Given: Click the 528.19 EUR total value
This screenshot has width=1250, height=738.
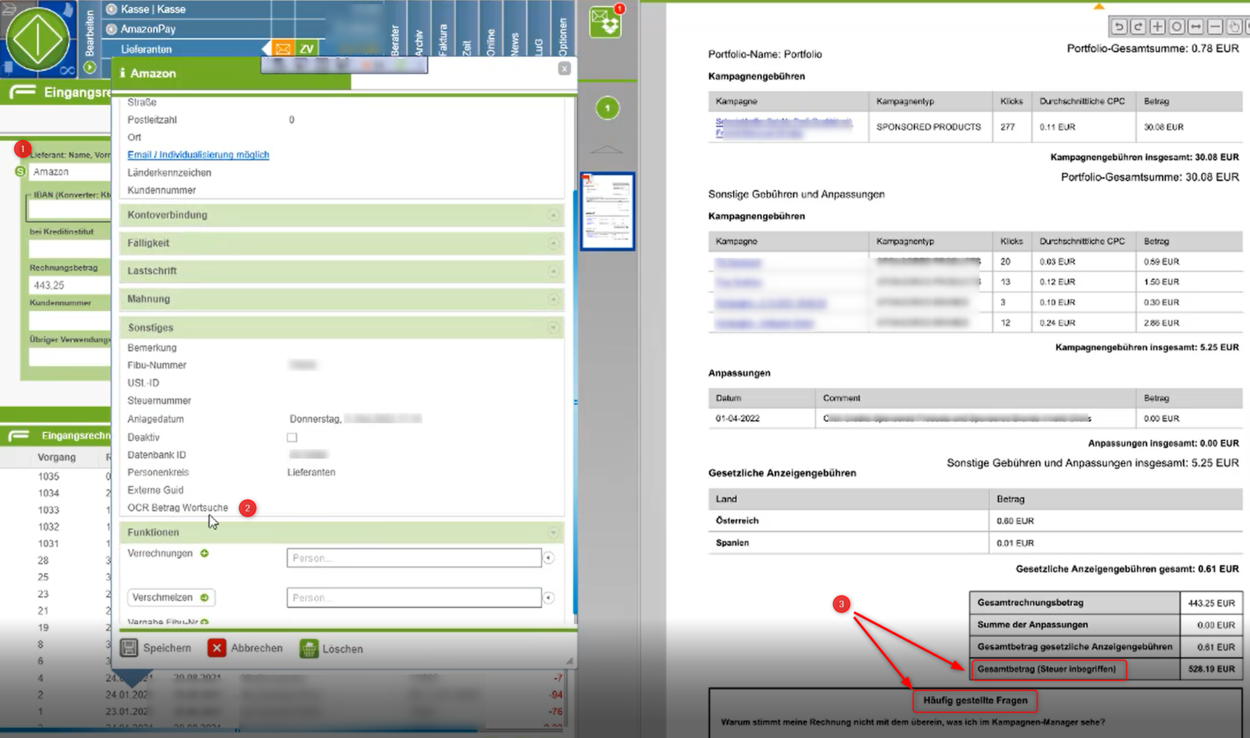Looking at the screenshot, I should (x=1210, y=669).
